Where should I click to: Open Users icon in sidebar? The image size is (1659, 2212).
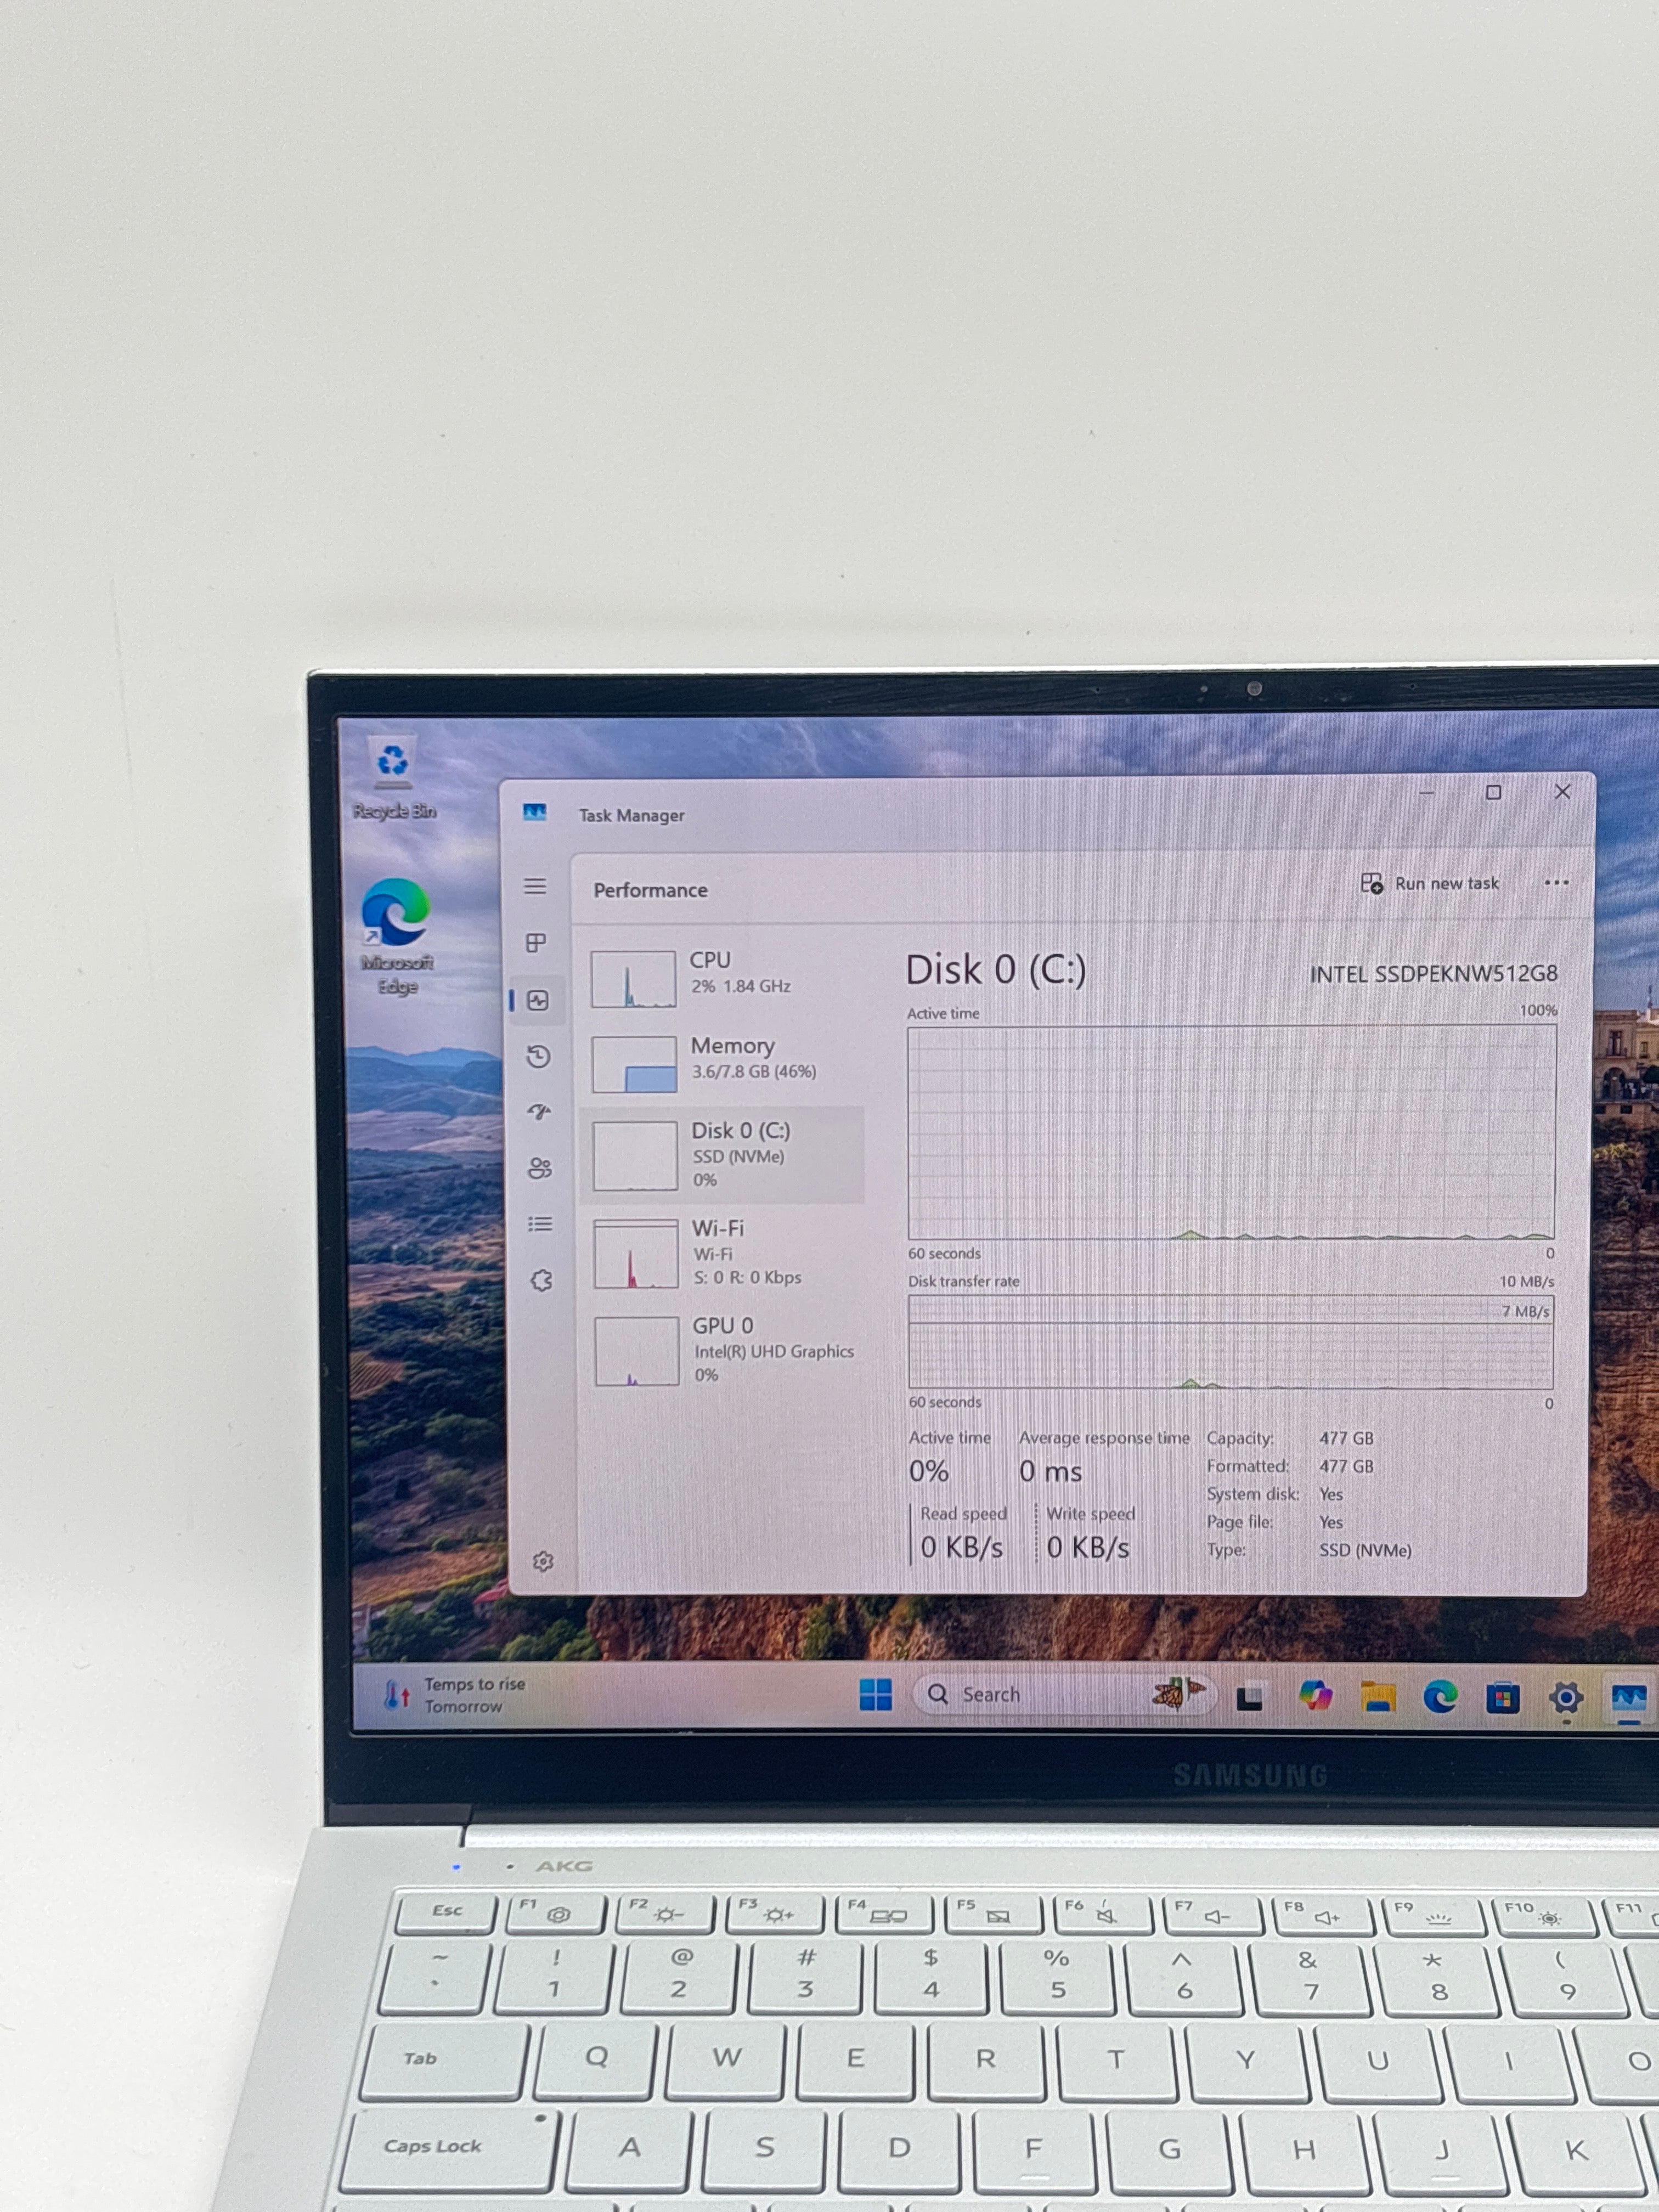(540, 1168)
